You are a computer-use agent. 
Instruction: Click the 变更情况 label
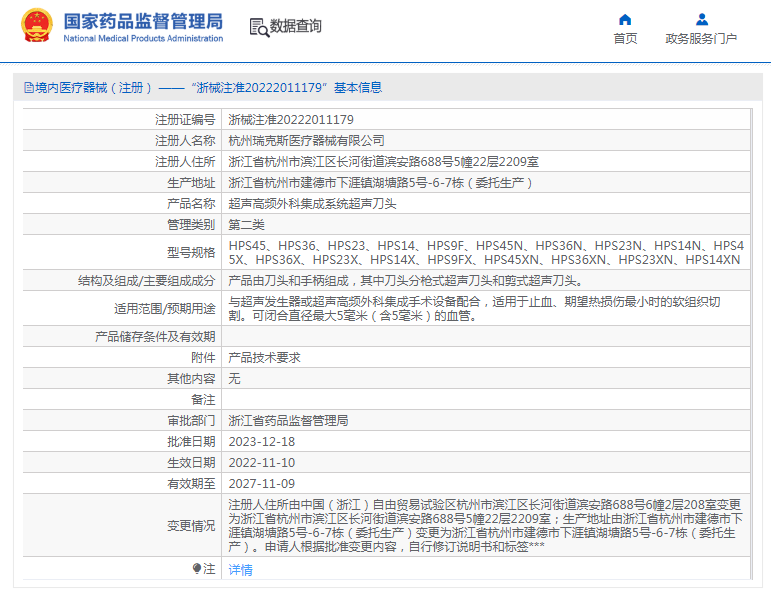(x=191, y=526)
